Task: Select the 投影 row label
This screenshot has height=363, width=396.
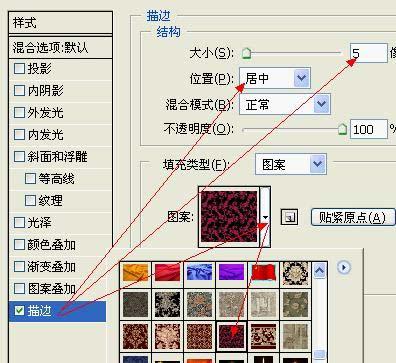Action: coord(39,69)
